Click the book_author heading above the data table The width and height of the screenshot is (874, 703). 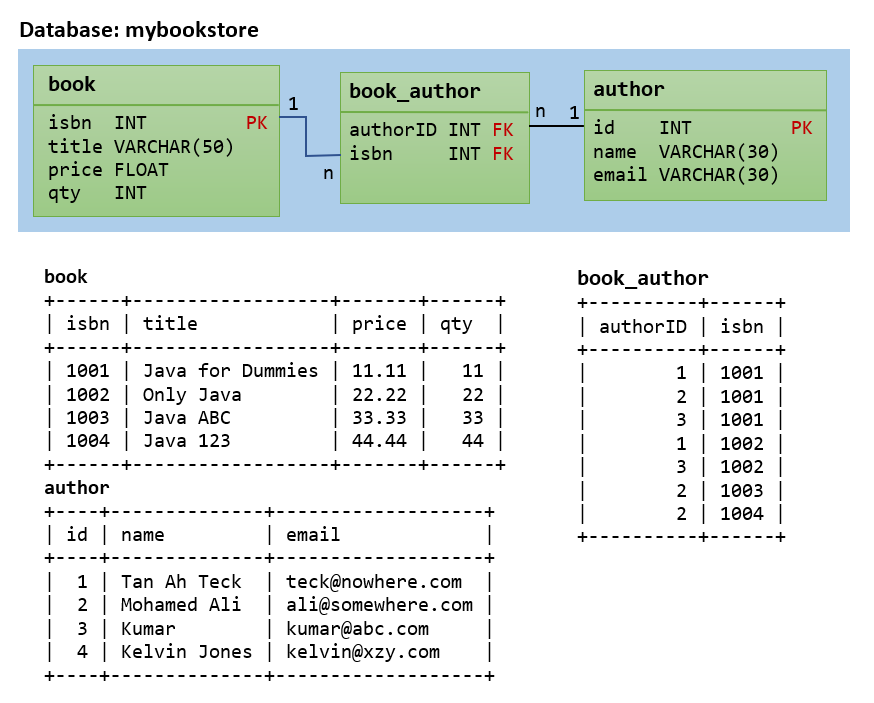(642, 279)
